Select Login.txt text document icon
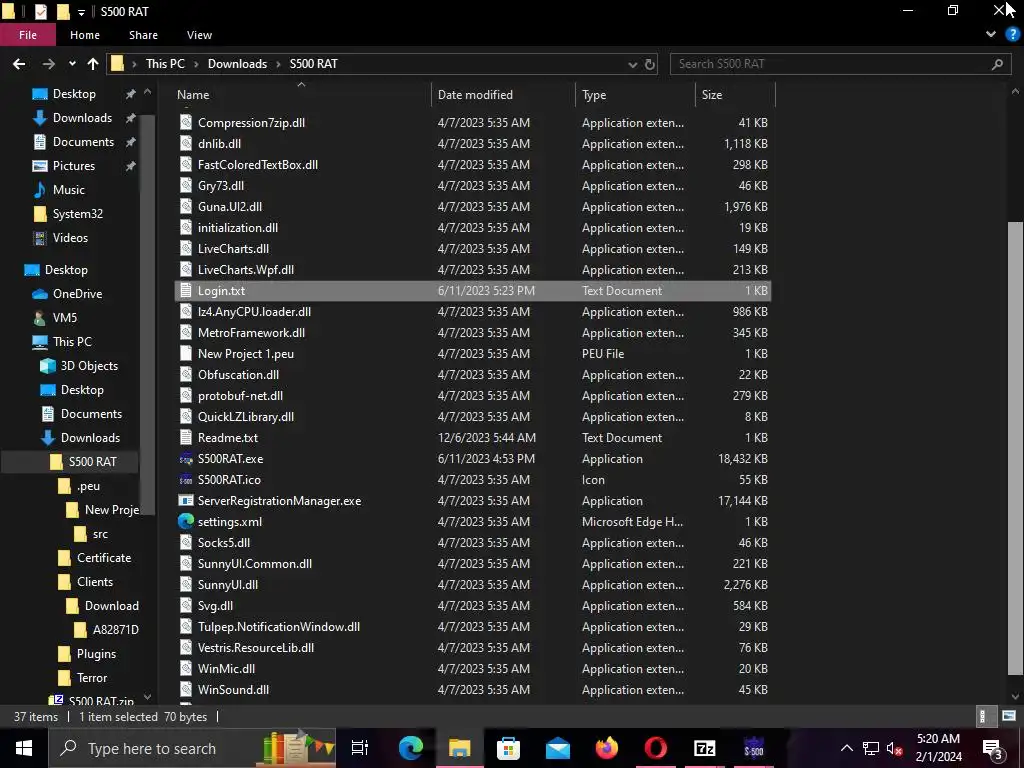1024x768 pixels. [x=186, y=291]
